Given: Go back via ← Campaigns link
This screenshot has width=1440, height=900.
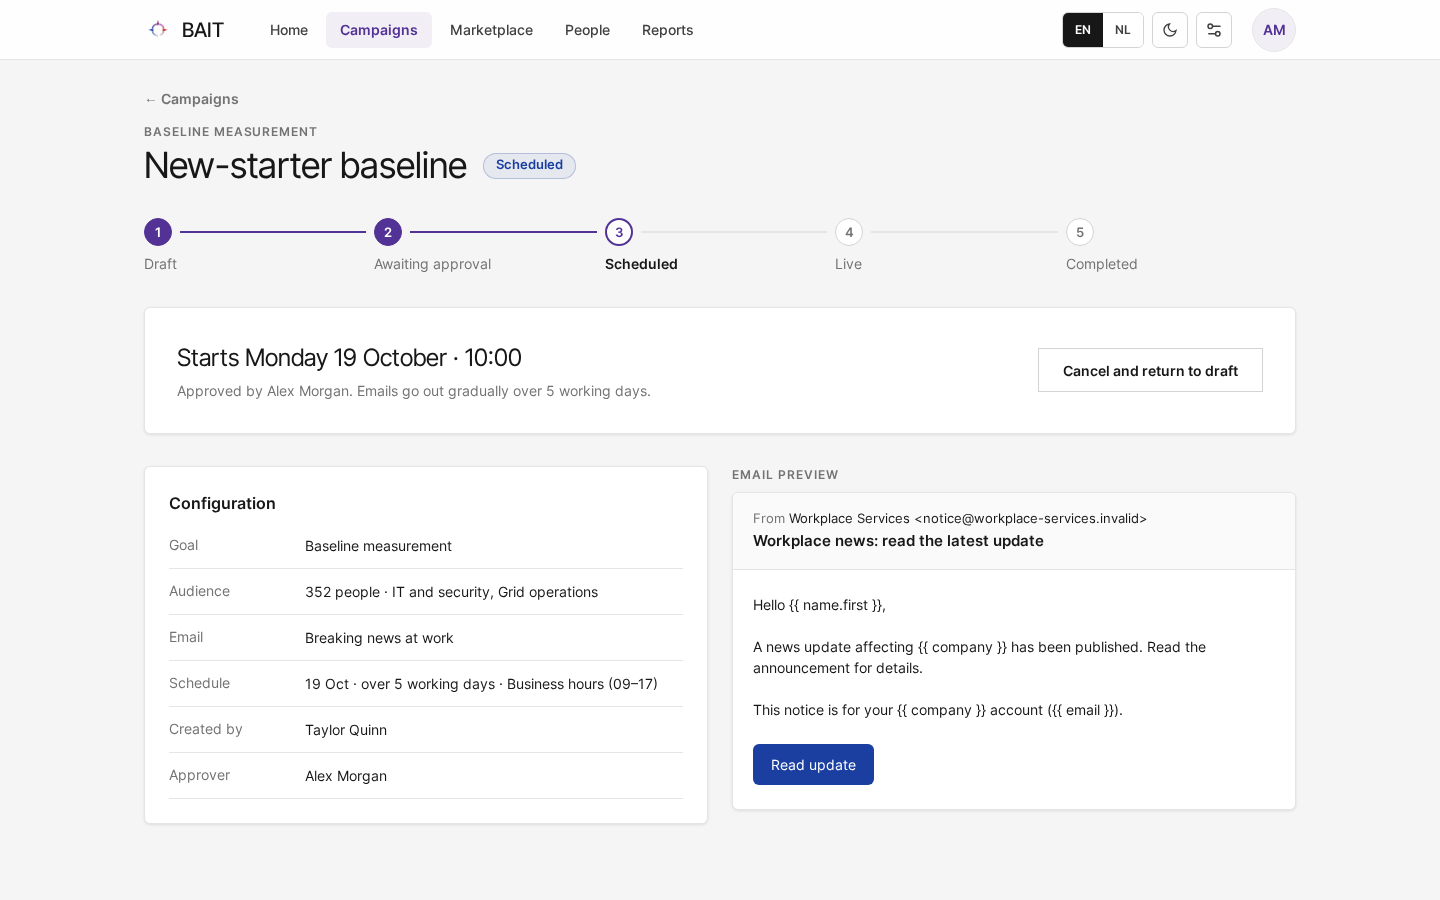Looking at the screenshot, I should coord(191,99).
